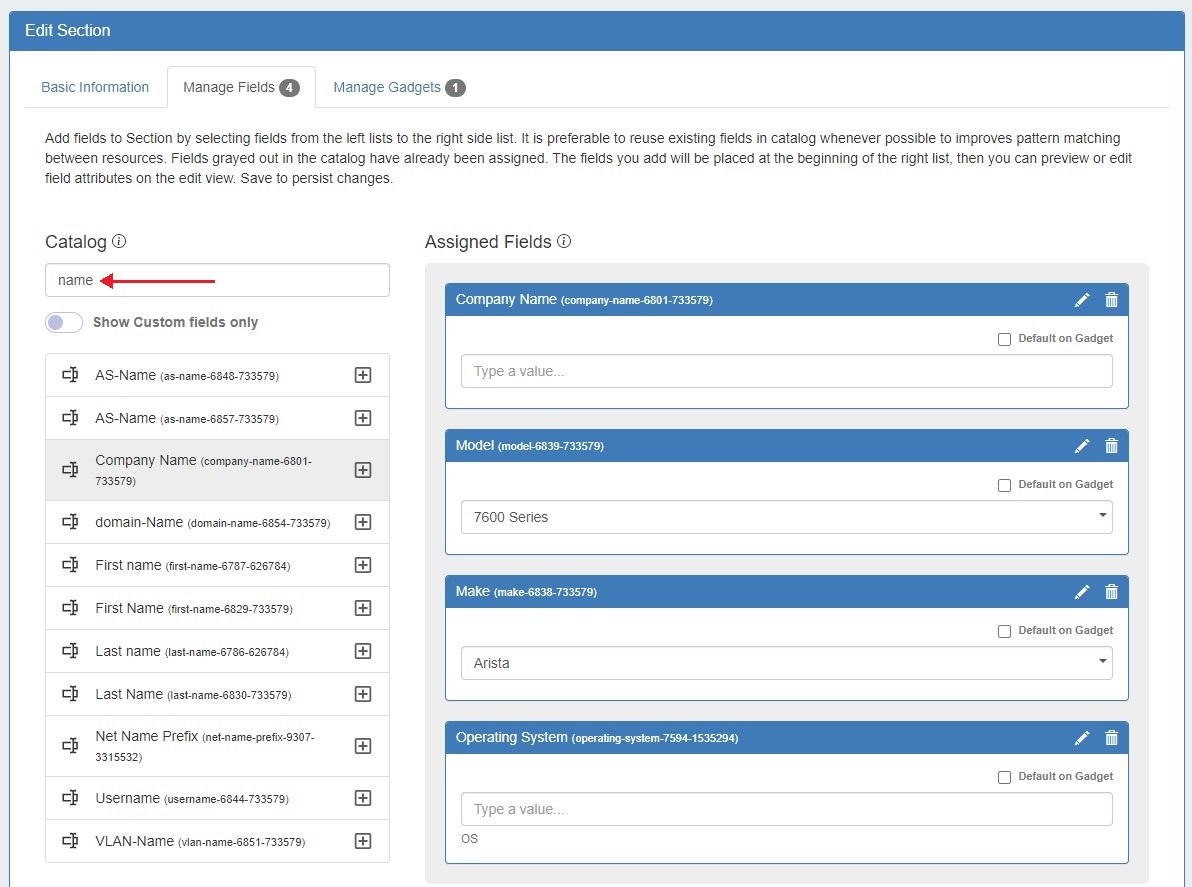Select Net Name Prefix catalog entry

tap(200, 746)
